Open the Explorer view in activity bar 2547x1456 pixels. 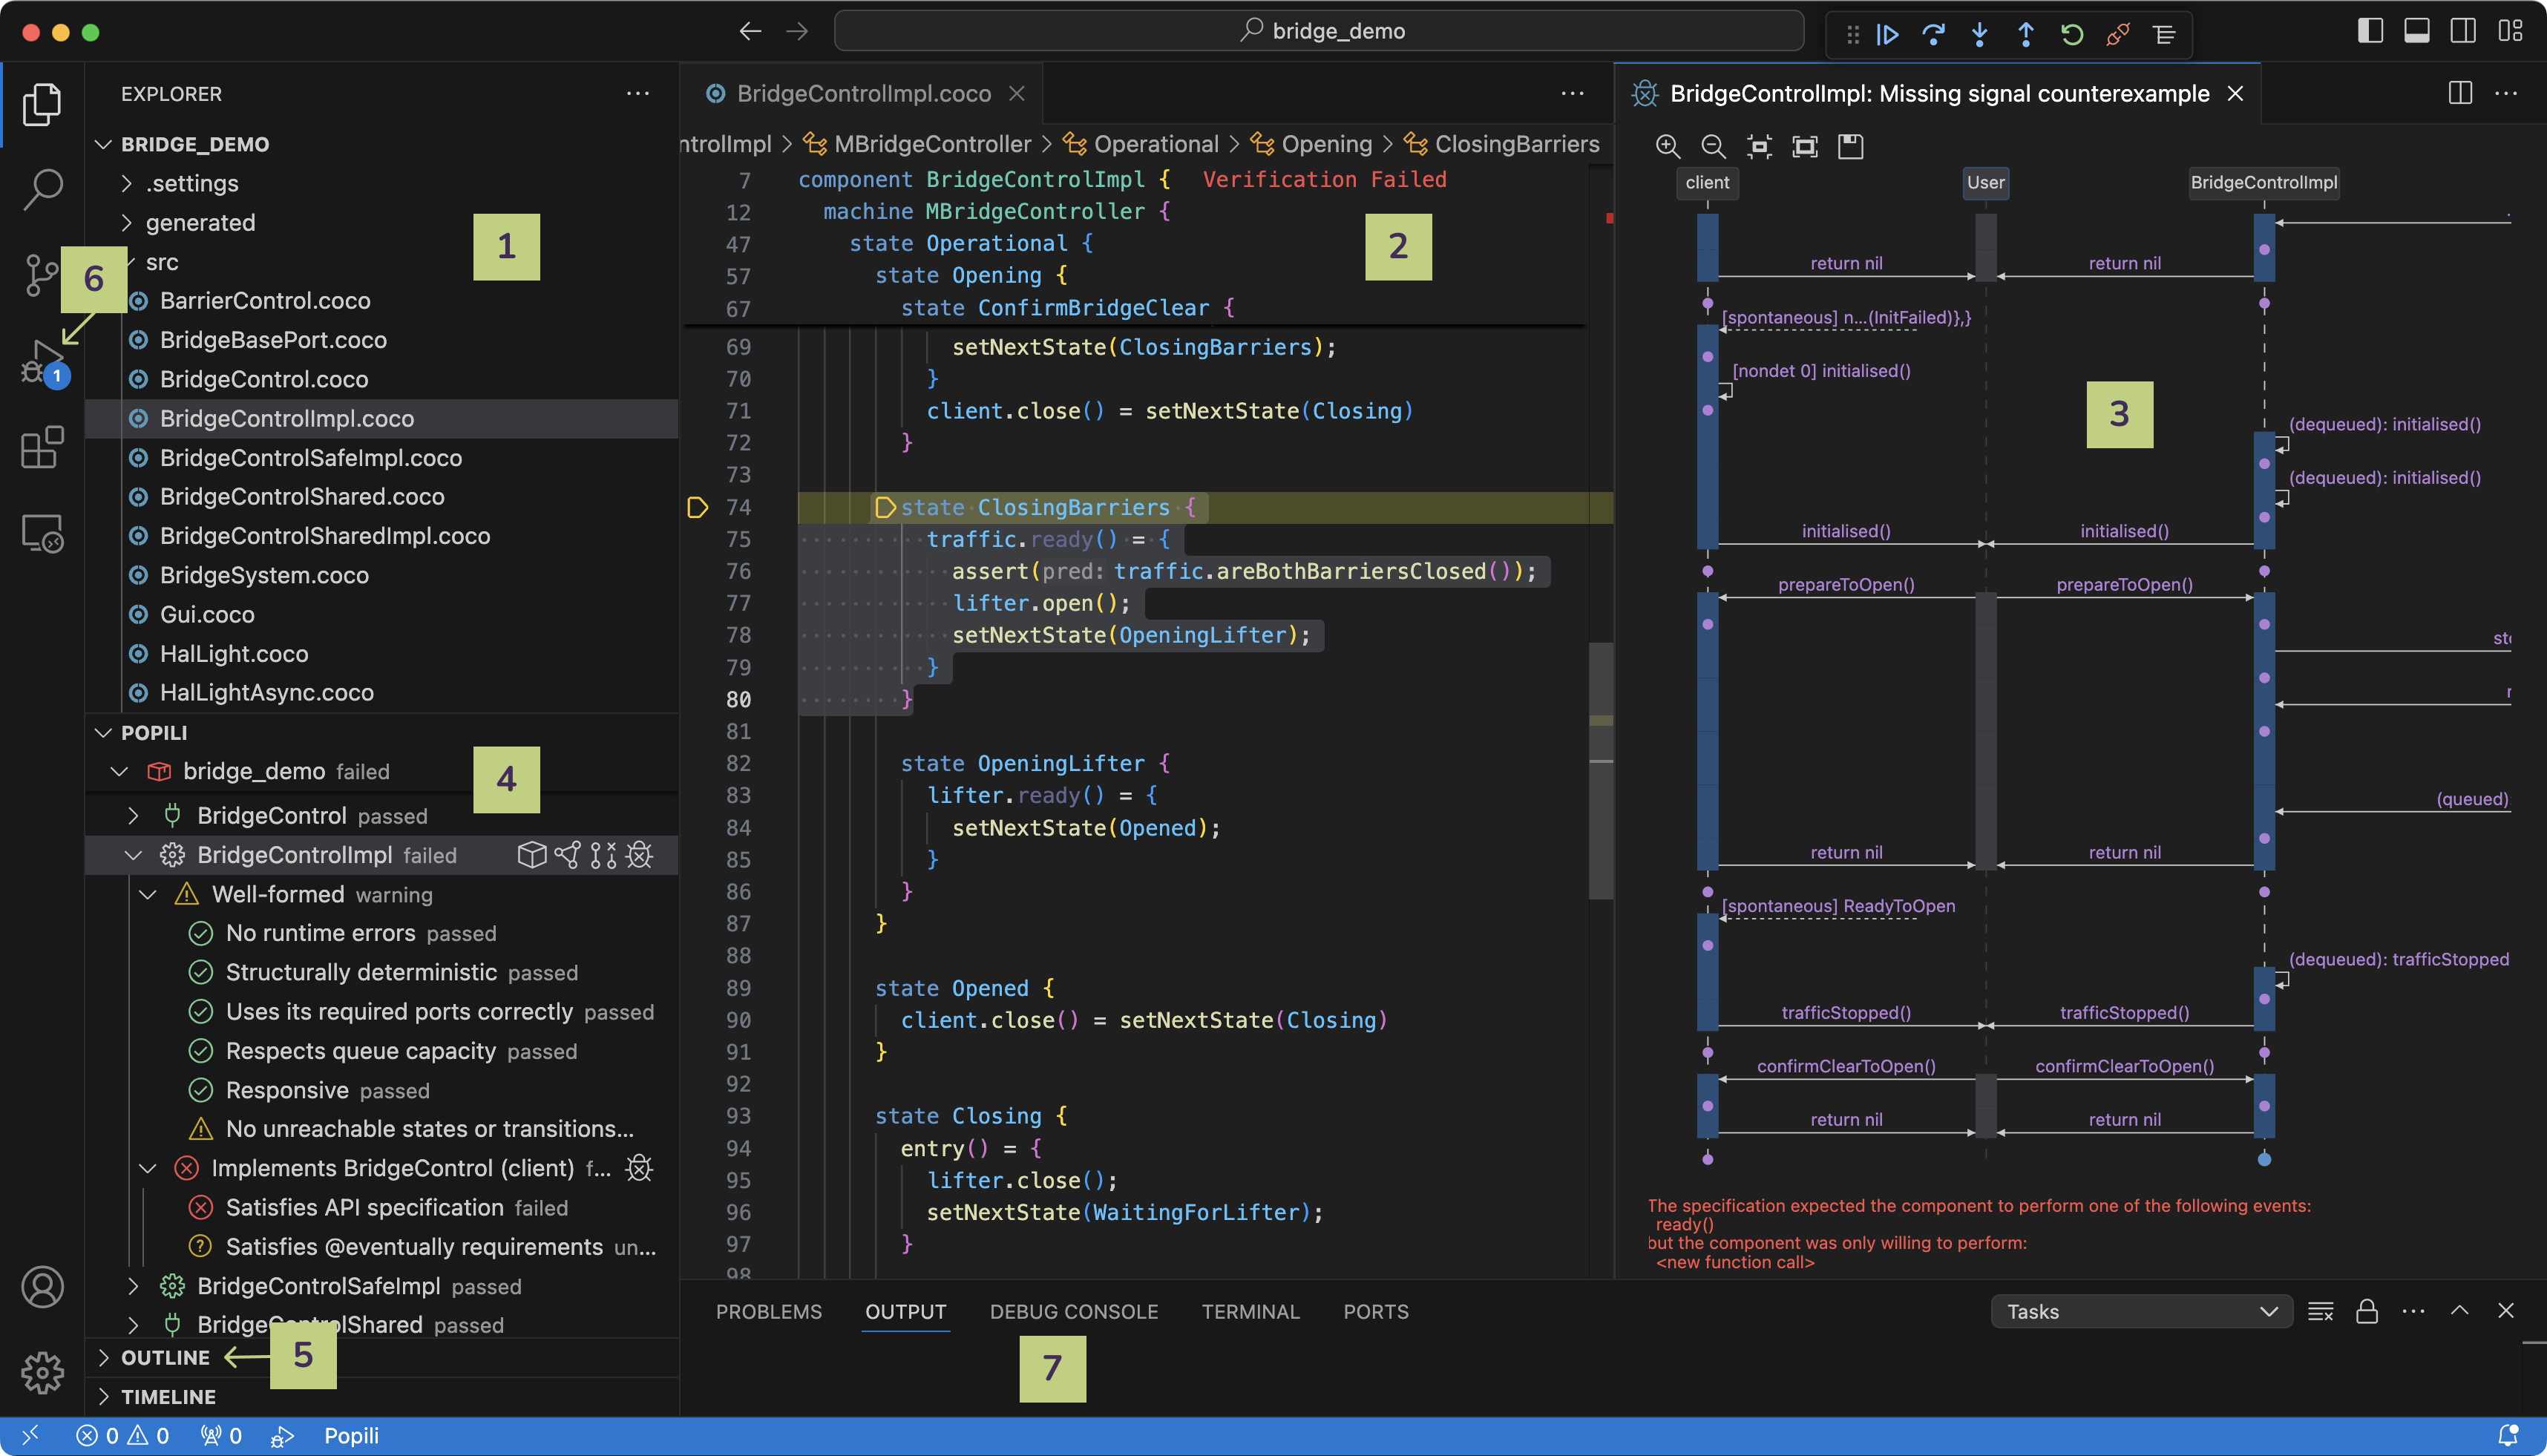pyautogui.click(x=42, y=104)
